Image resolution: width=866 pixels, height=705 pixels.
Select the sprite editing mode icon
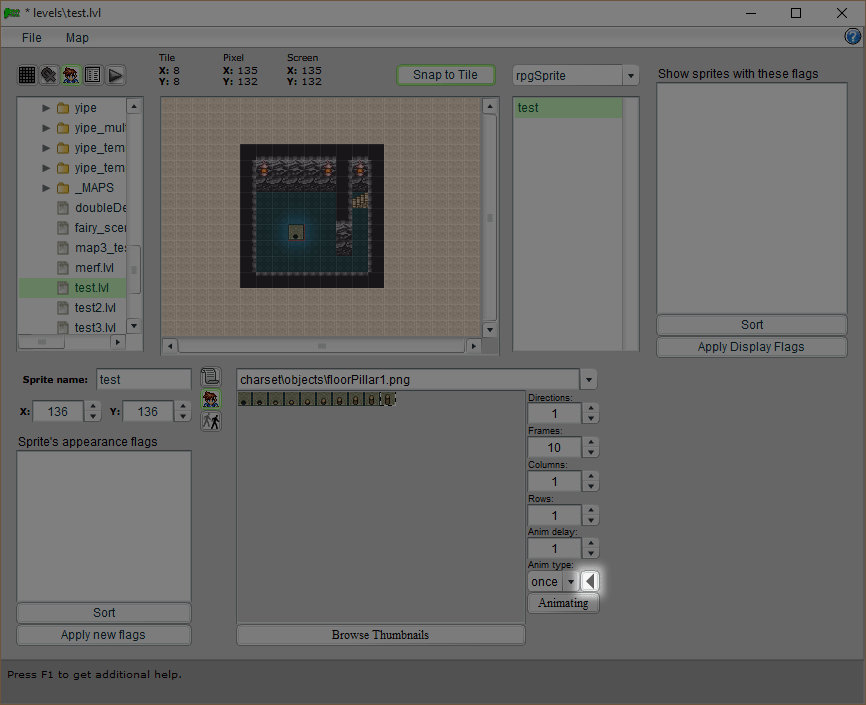[x=71, y=75]
